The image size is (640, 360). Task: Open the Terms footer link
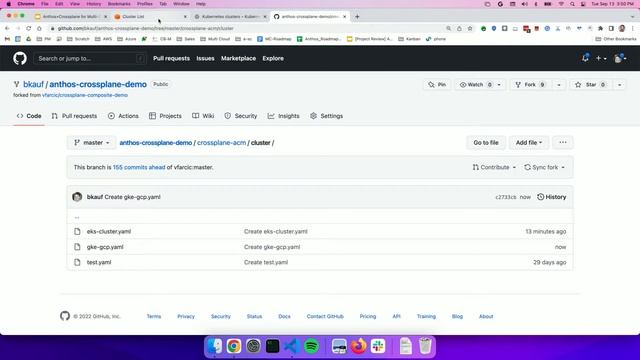154,316
